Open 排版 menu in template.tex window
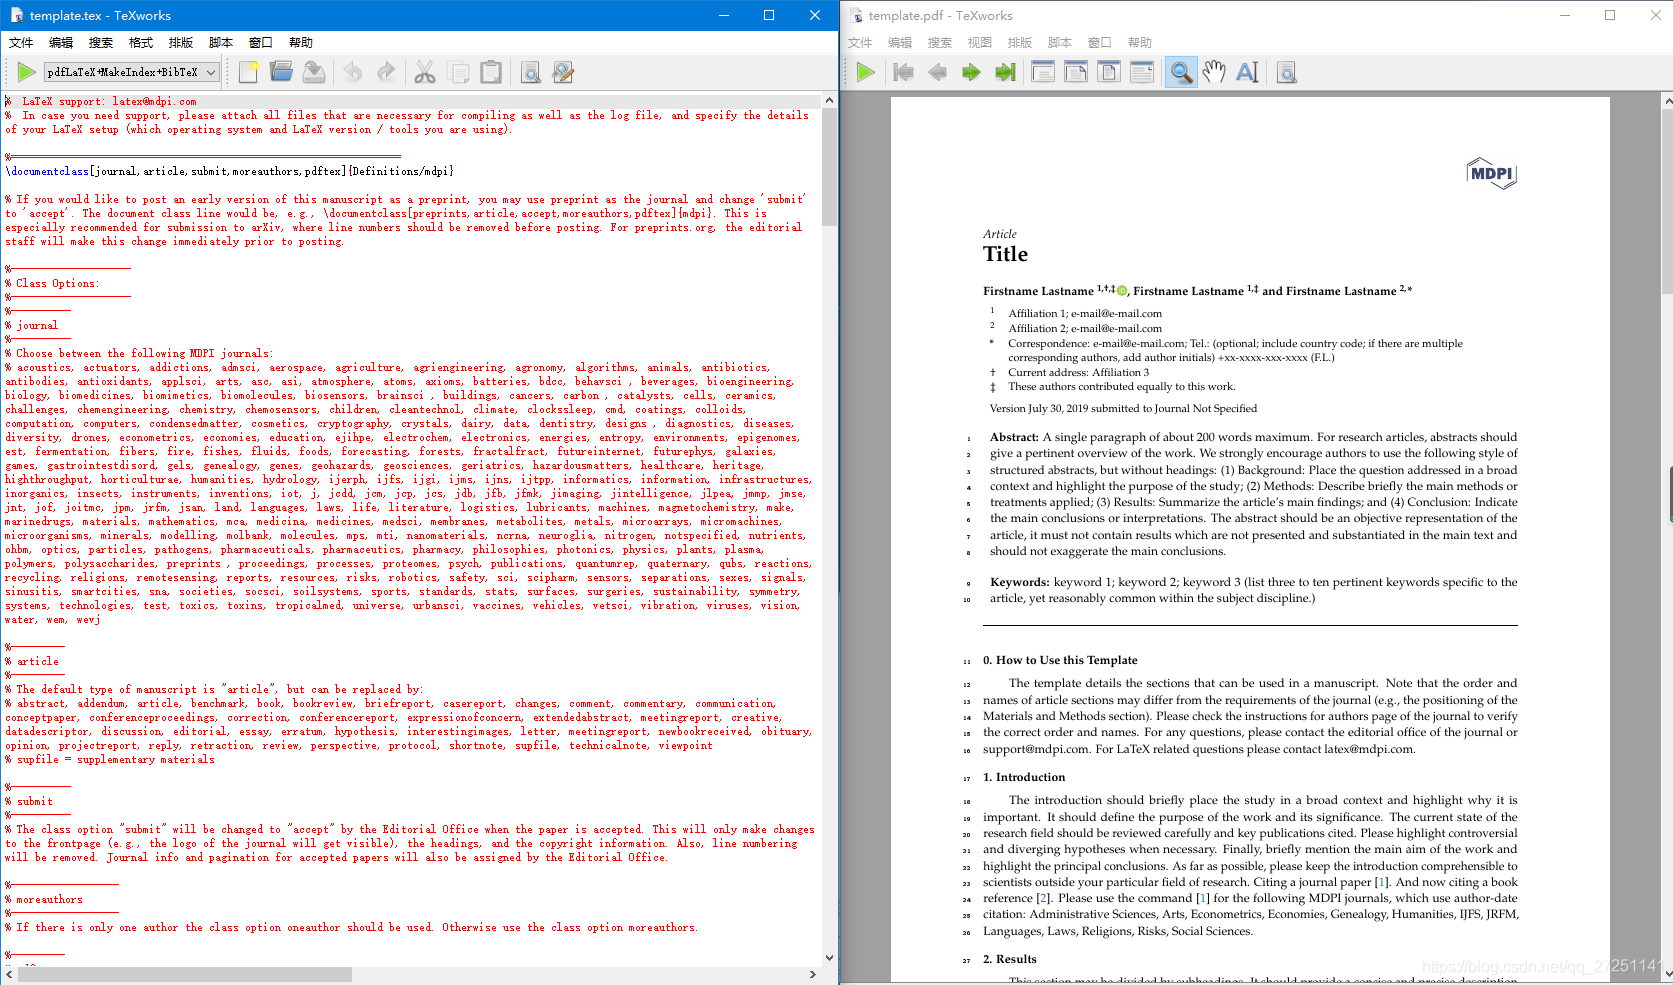The image size is (1673, 985). (181, 43)
